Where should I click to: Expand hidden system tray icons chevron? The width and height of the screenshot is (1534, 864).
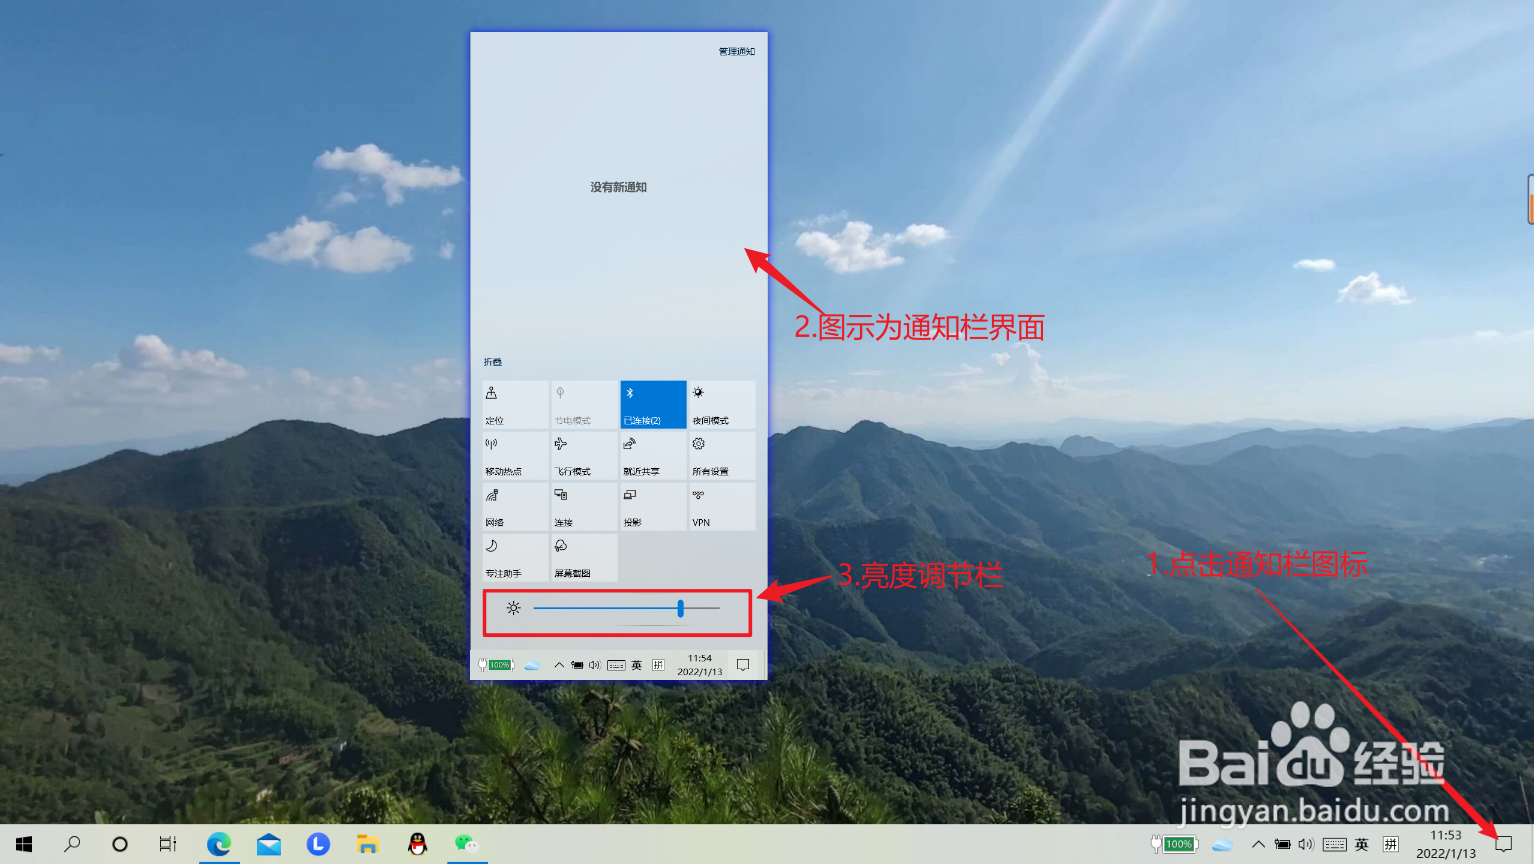pos(1258,844)
